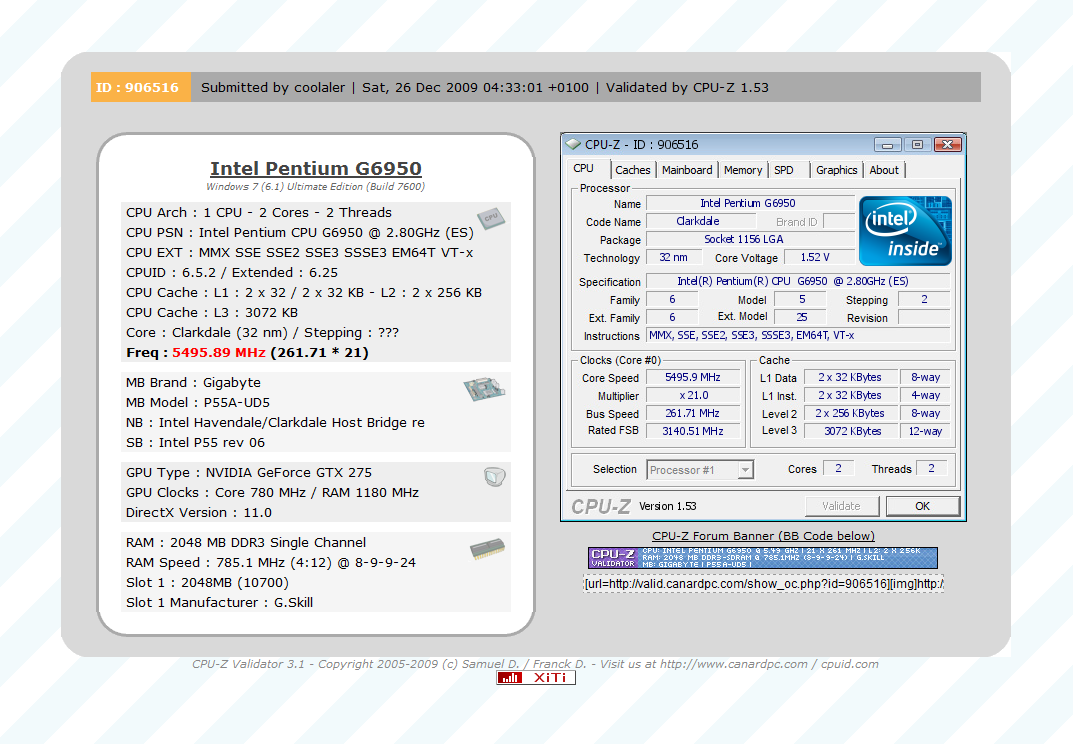
Task: Maximize the CPU-Z window
Action: (917, 144)
